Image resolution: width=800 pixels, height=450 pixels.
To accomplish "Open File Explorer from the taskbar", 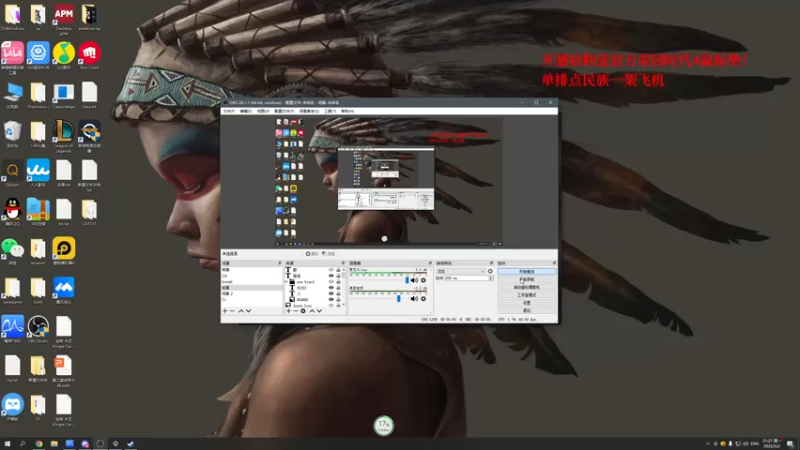I will [54, 444].
